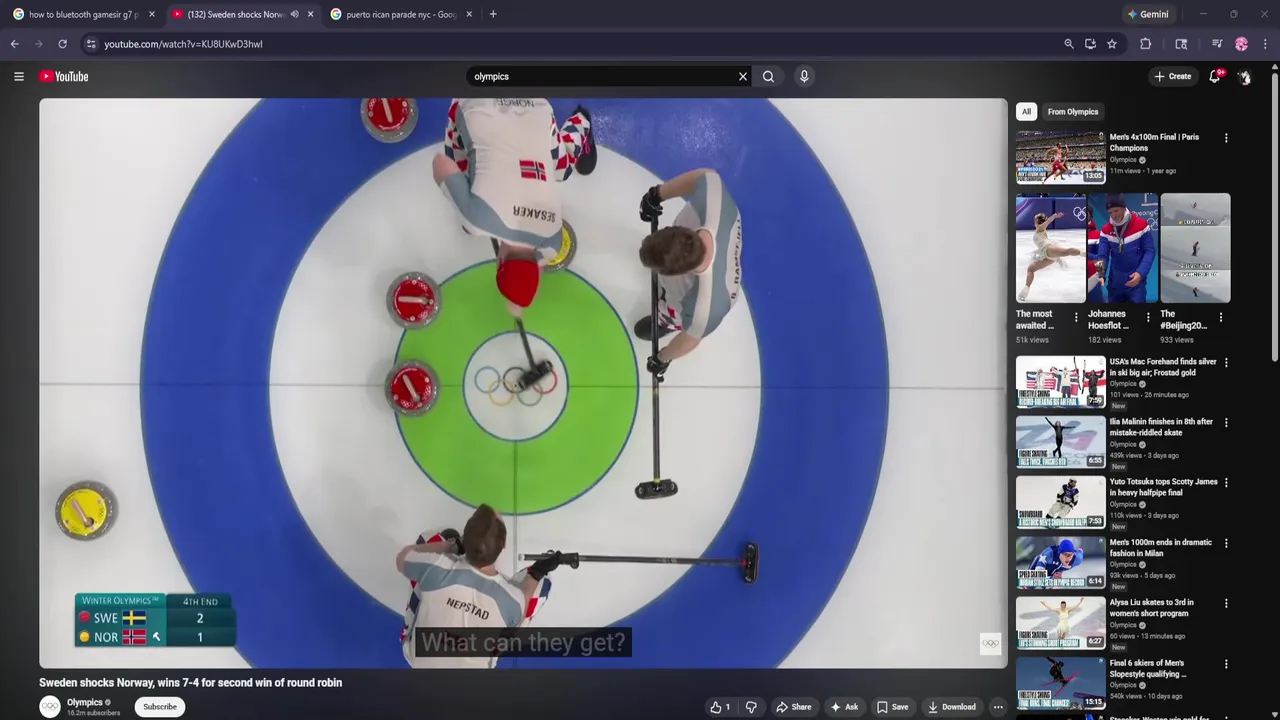
Task: Open USA's Mac Forehand finds silver video
Action: (1060, 382)
